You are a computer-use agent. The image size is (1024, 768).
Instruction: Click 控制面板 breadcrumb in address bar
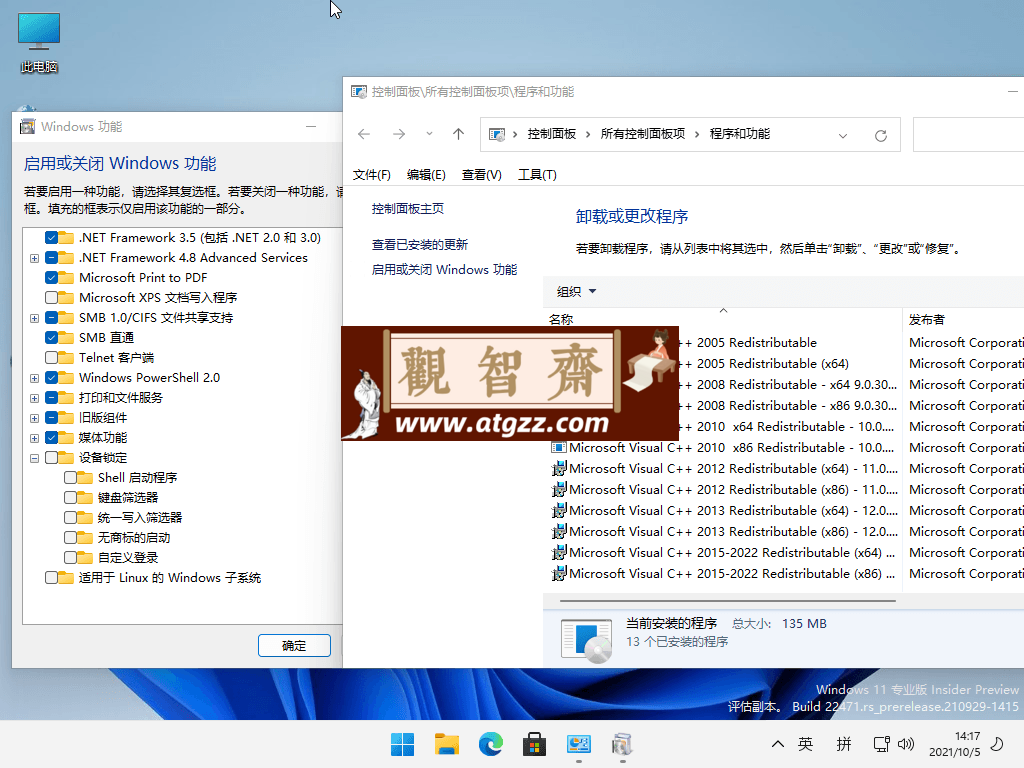pyautogui.click(x=552, y=134)
